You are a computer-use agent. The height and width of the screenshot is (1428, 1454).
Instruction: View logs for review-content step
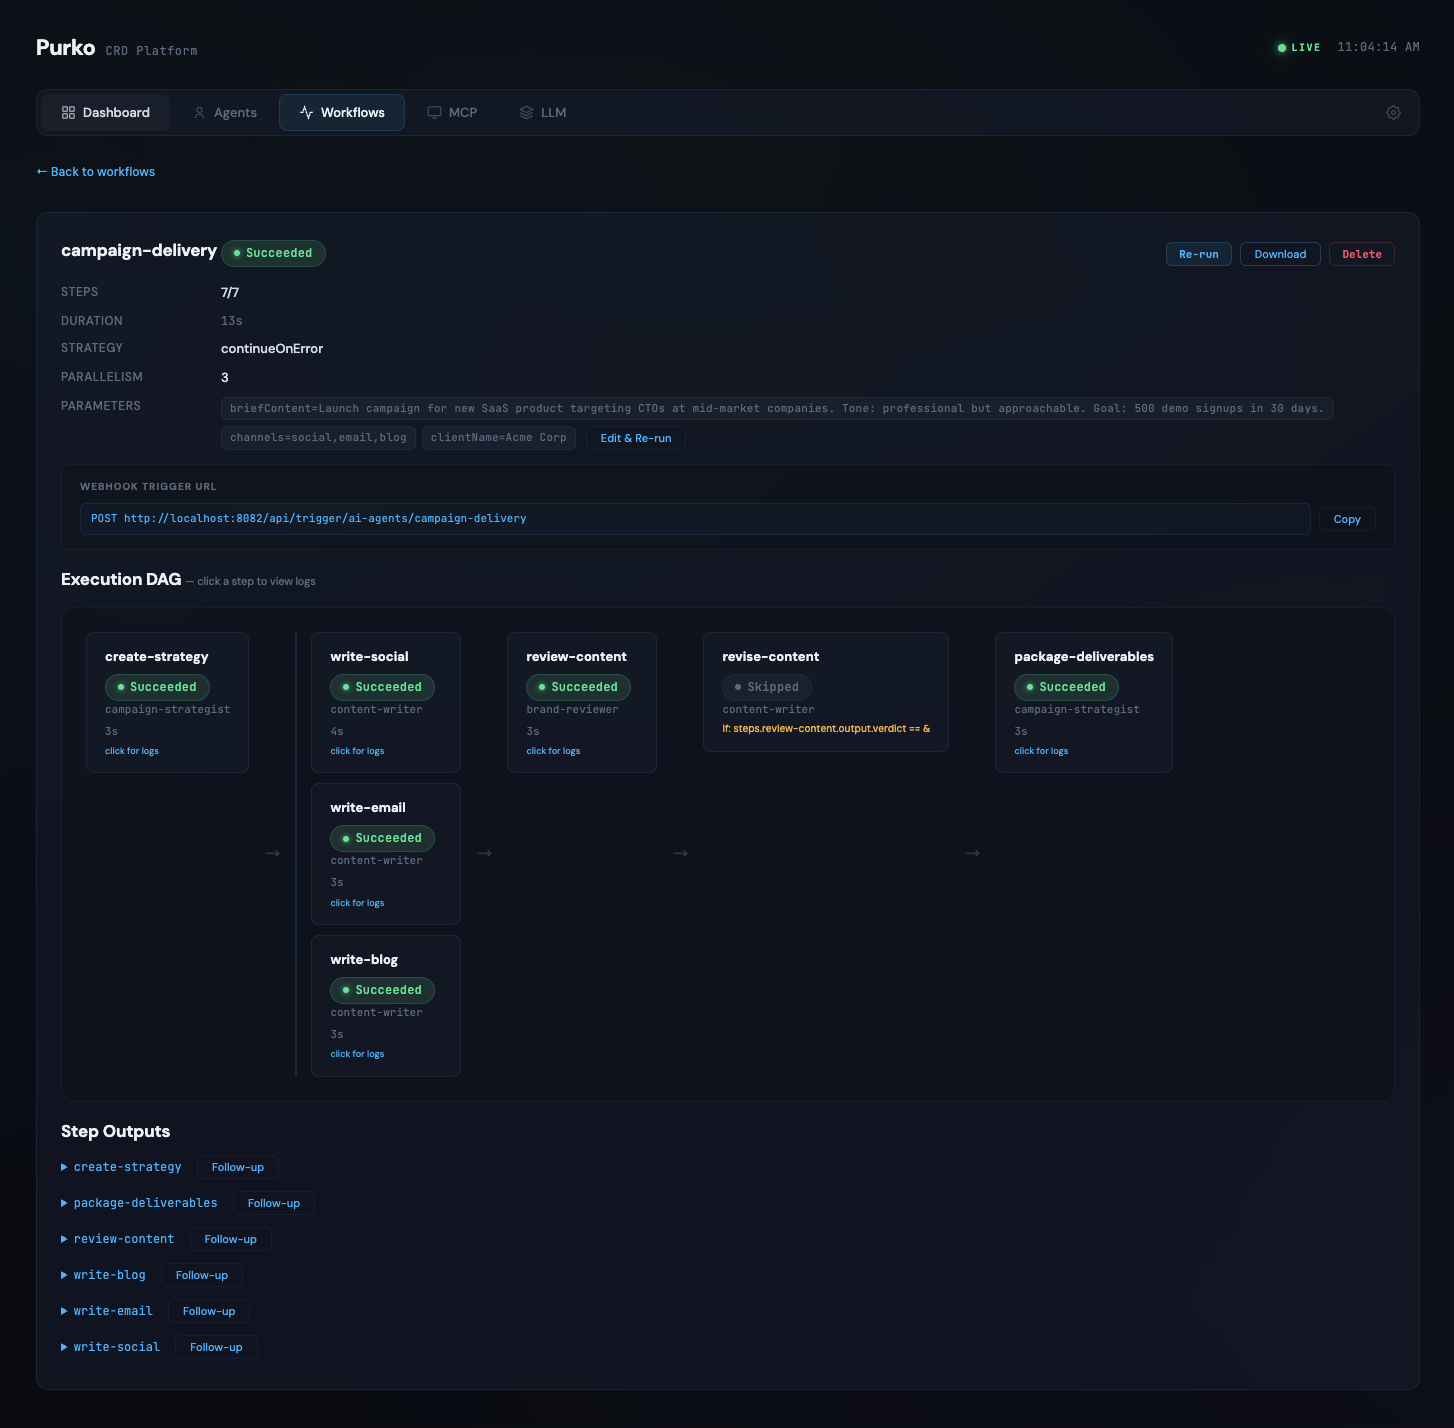[x=553, y=751]
